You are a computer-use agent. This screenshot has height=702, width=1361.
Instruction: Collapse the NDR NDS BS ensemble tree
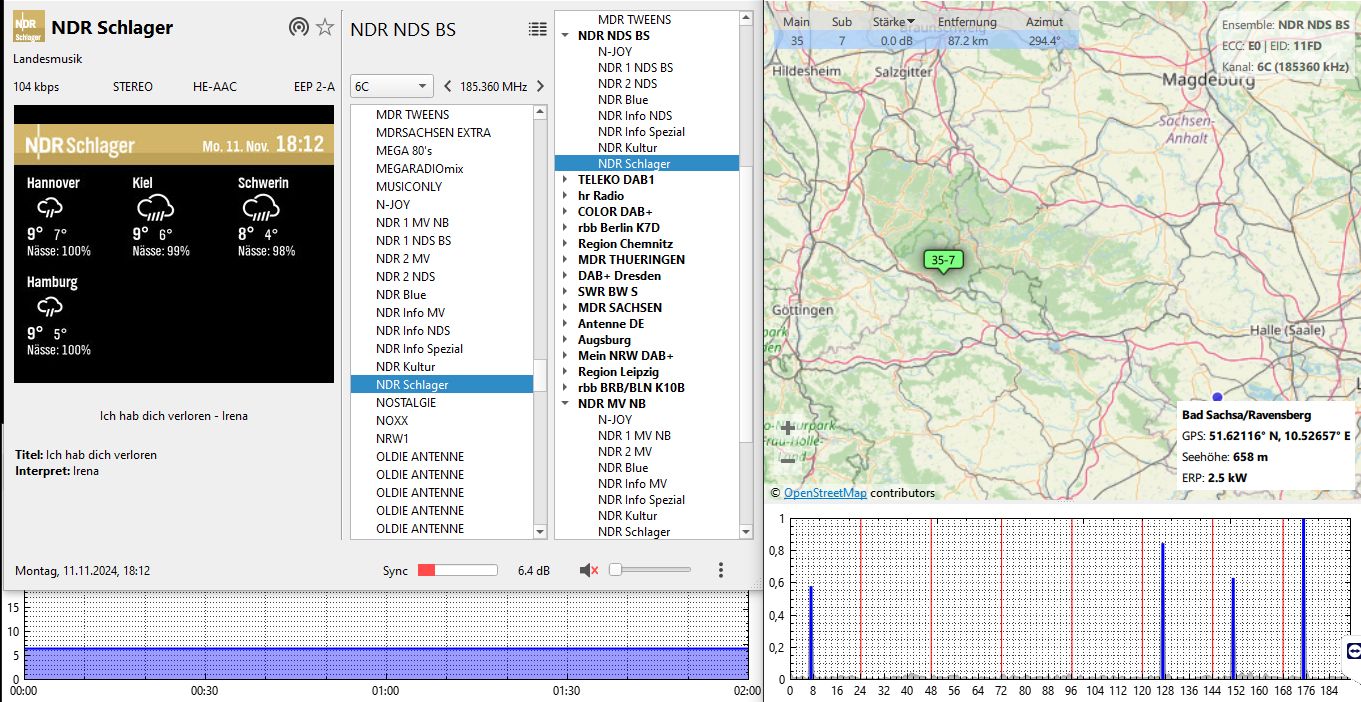point(565,36)
